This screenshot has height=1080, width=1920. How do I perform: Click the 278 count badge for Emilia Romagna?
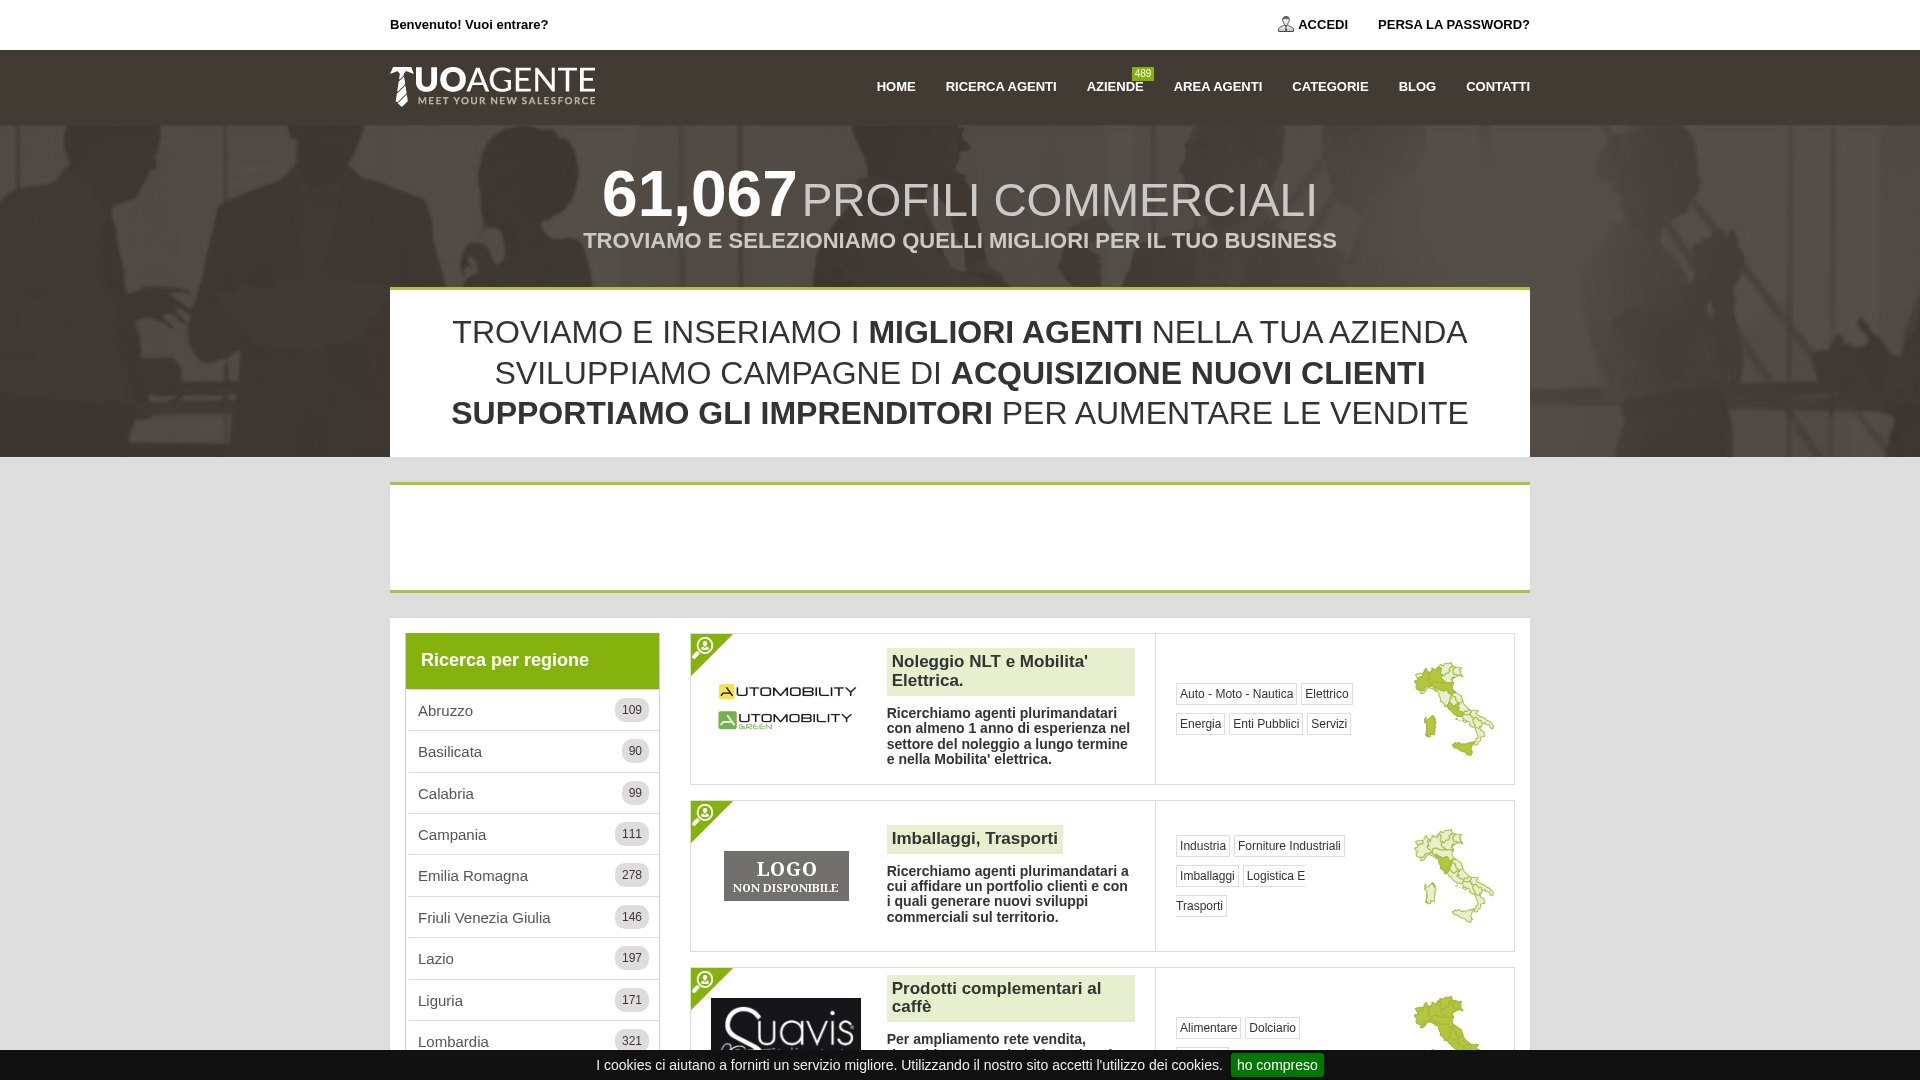(x=632, y=875)
